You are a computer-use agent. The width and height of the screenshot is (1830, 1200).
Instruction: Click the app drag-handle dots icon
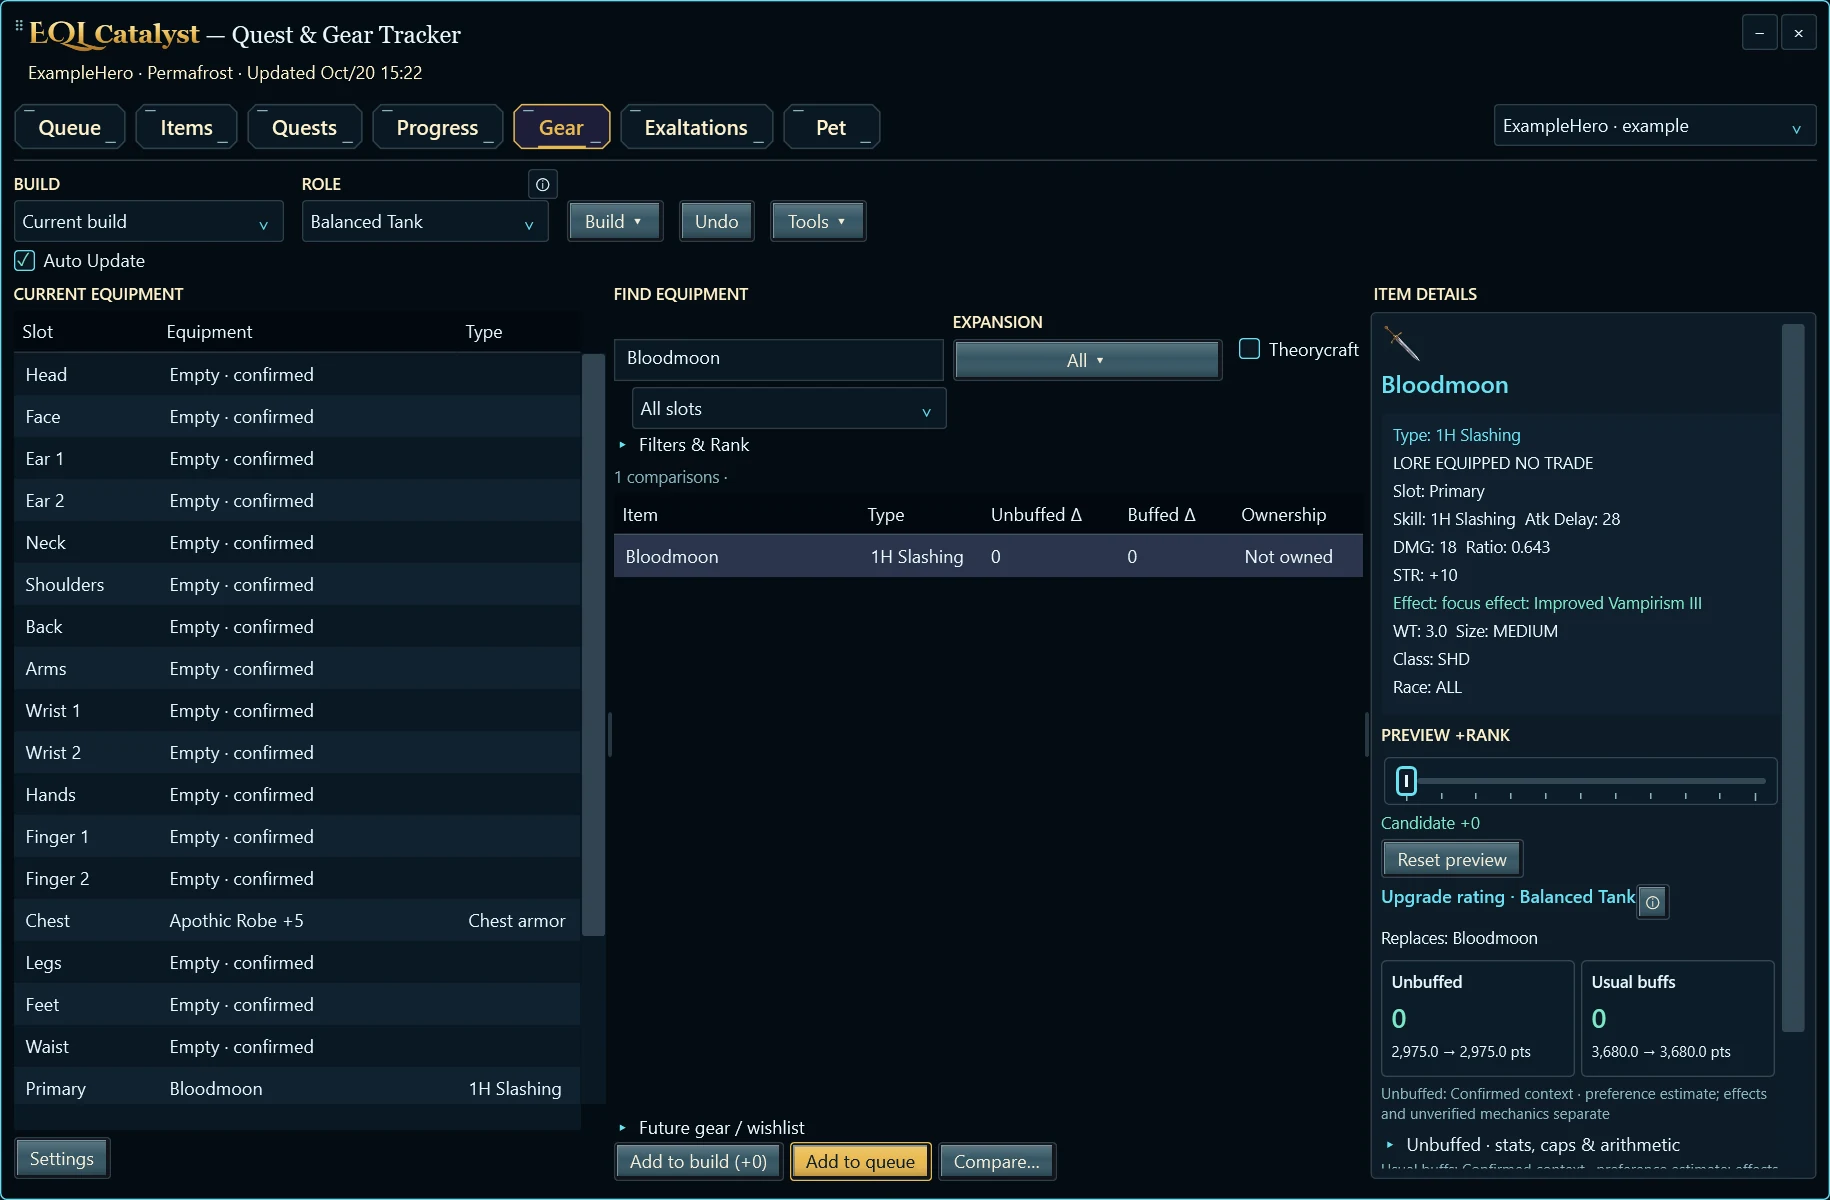click(x=19, y=27)
